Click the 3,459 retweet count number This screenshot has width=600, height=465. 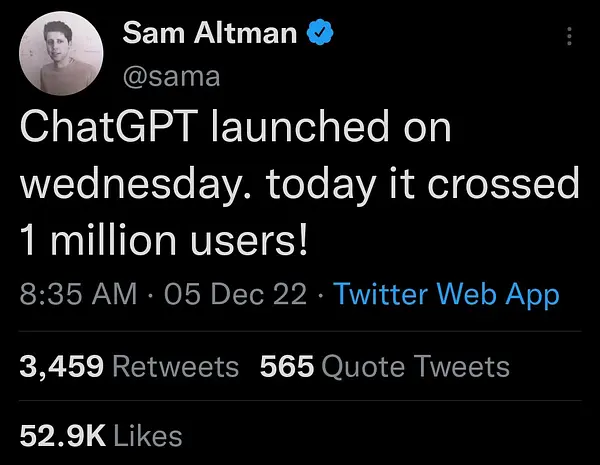[61, 366]
